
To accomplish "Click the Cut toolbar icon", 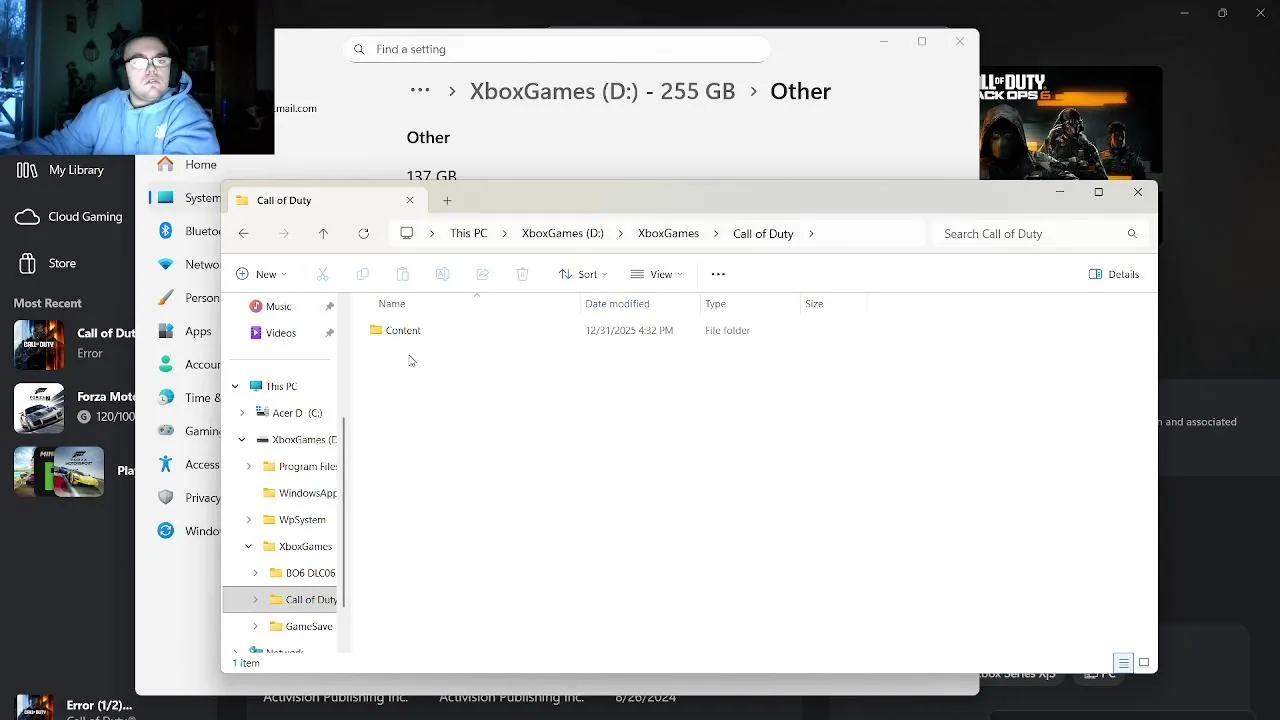I will (322, 274).
